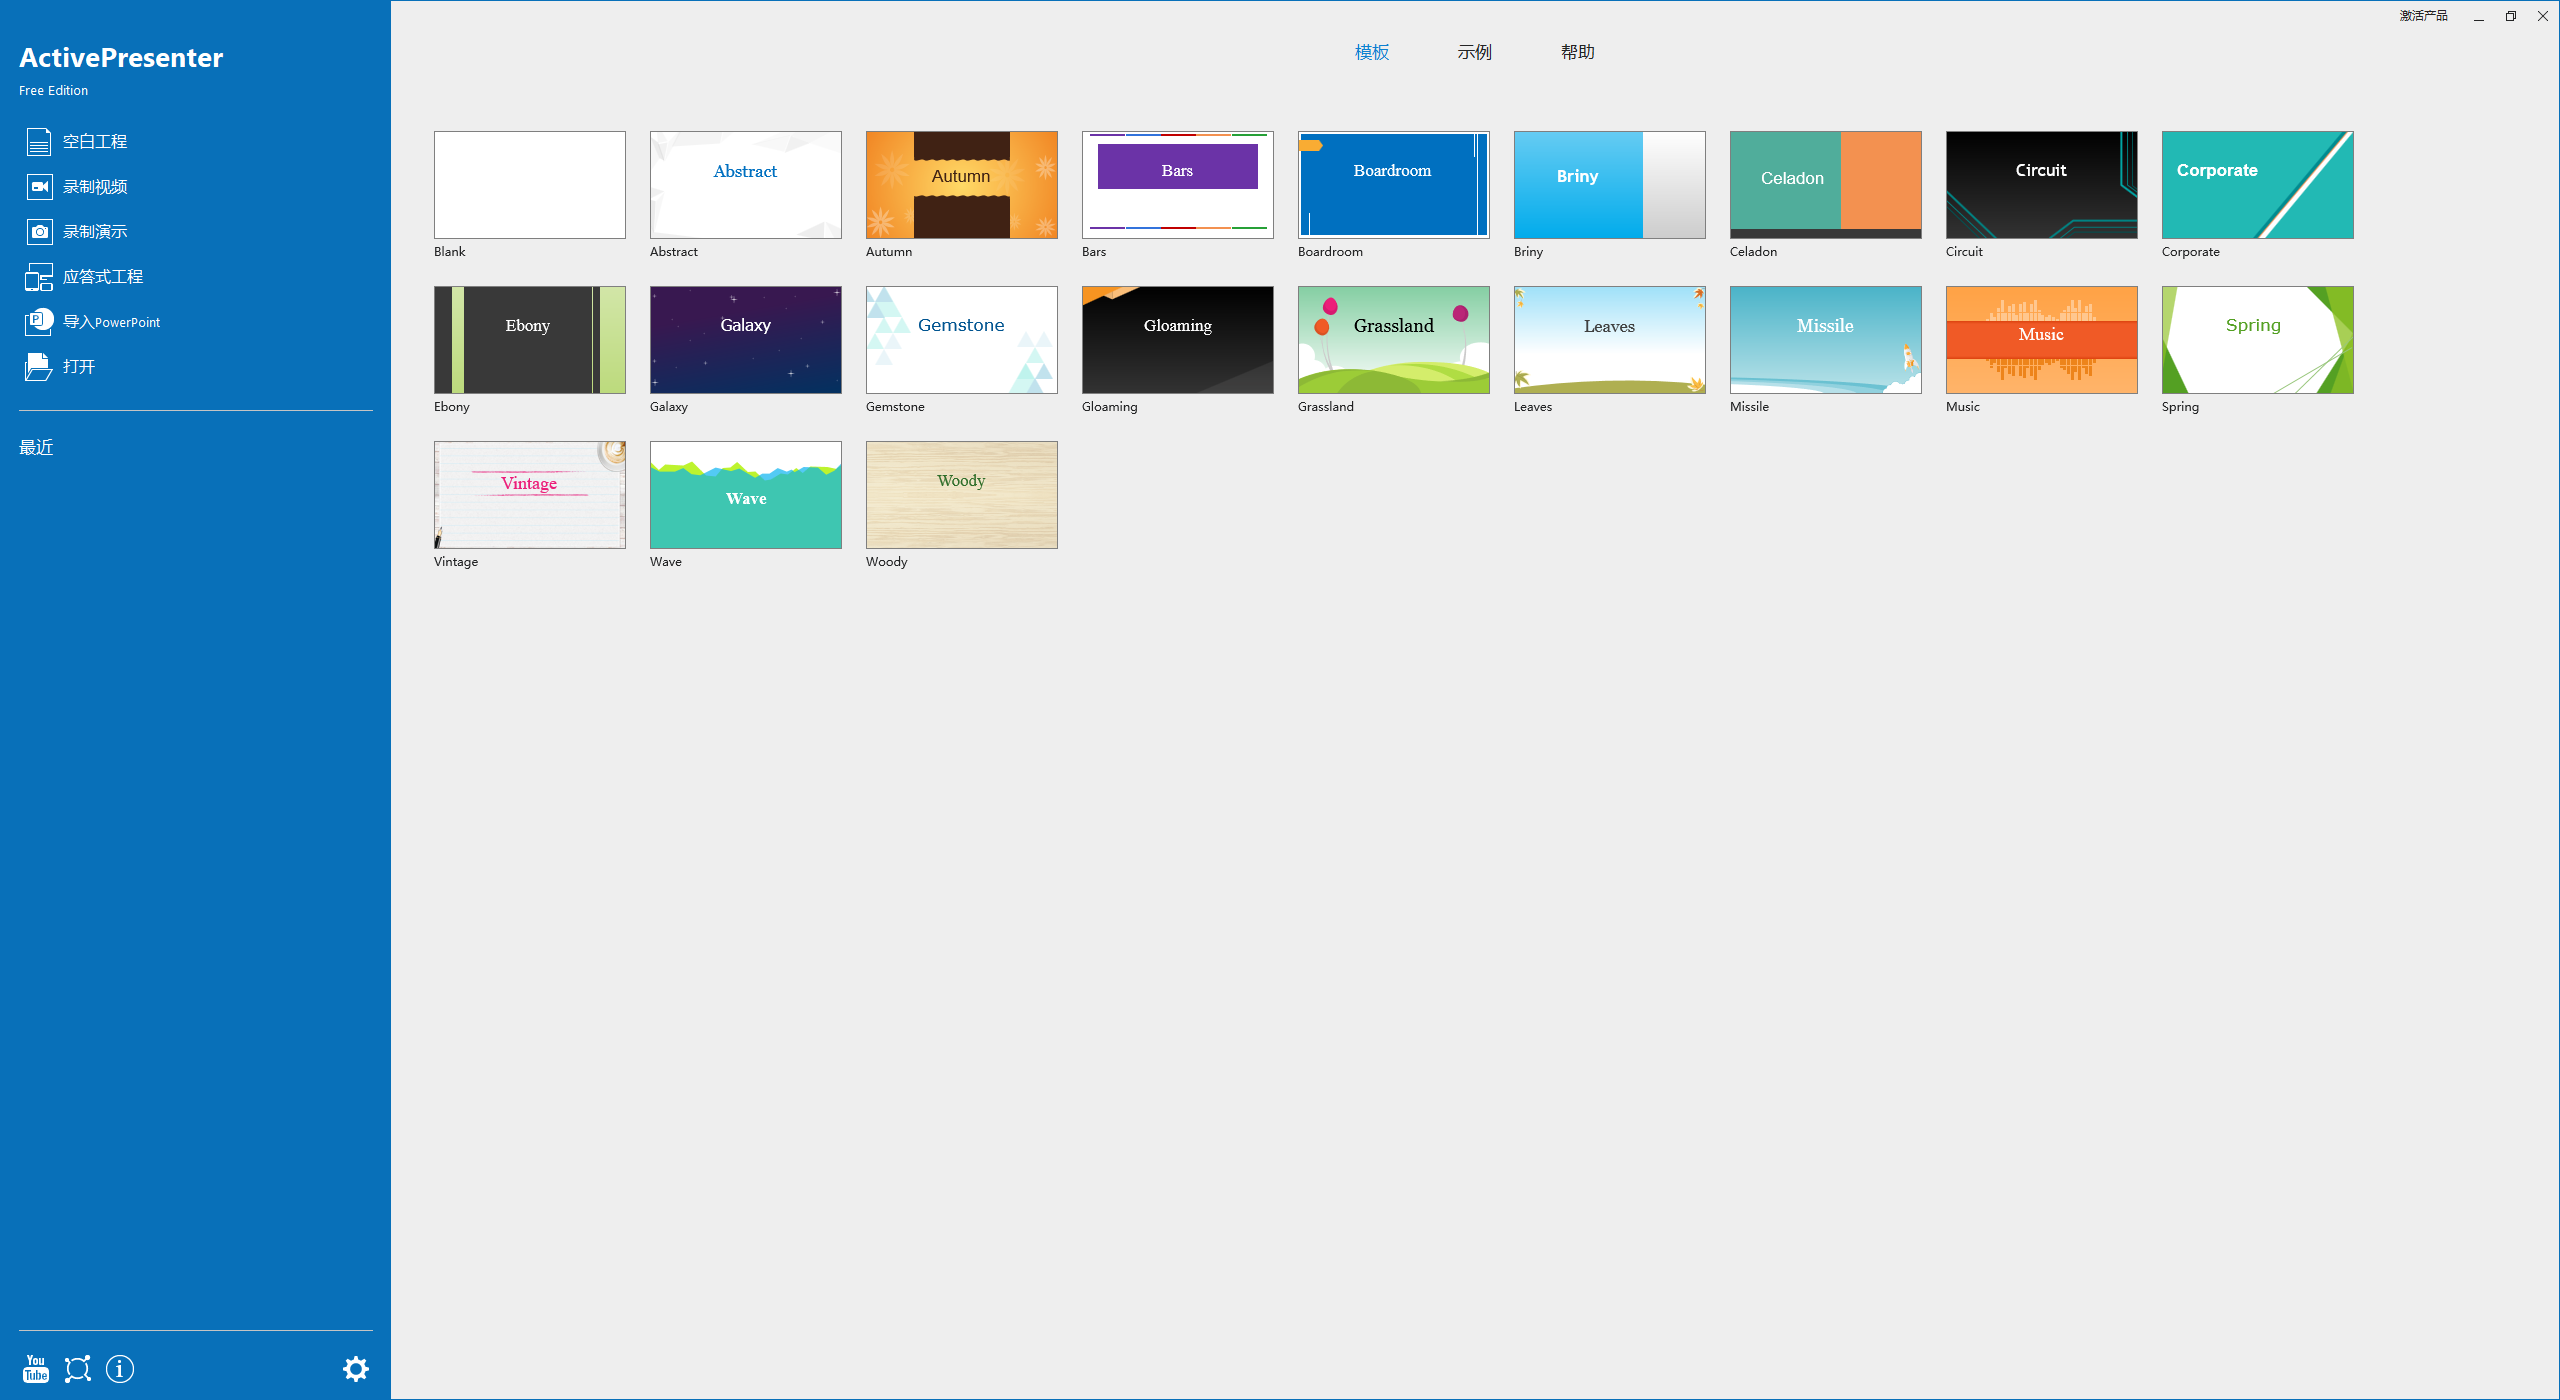Click the blank project document icon
The image size is (2560, 1400).
click(x=39, y=142)
